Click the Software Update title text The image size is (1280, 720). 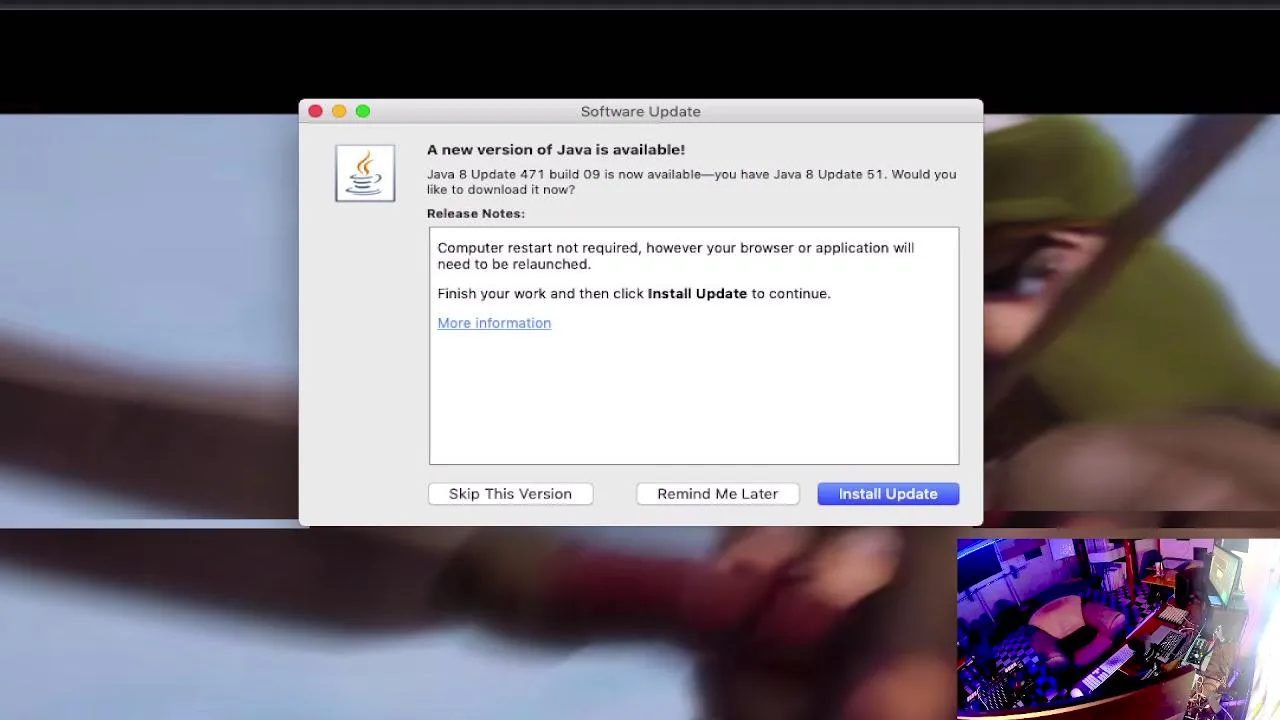tap(640, 111)
